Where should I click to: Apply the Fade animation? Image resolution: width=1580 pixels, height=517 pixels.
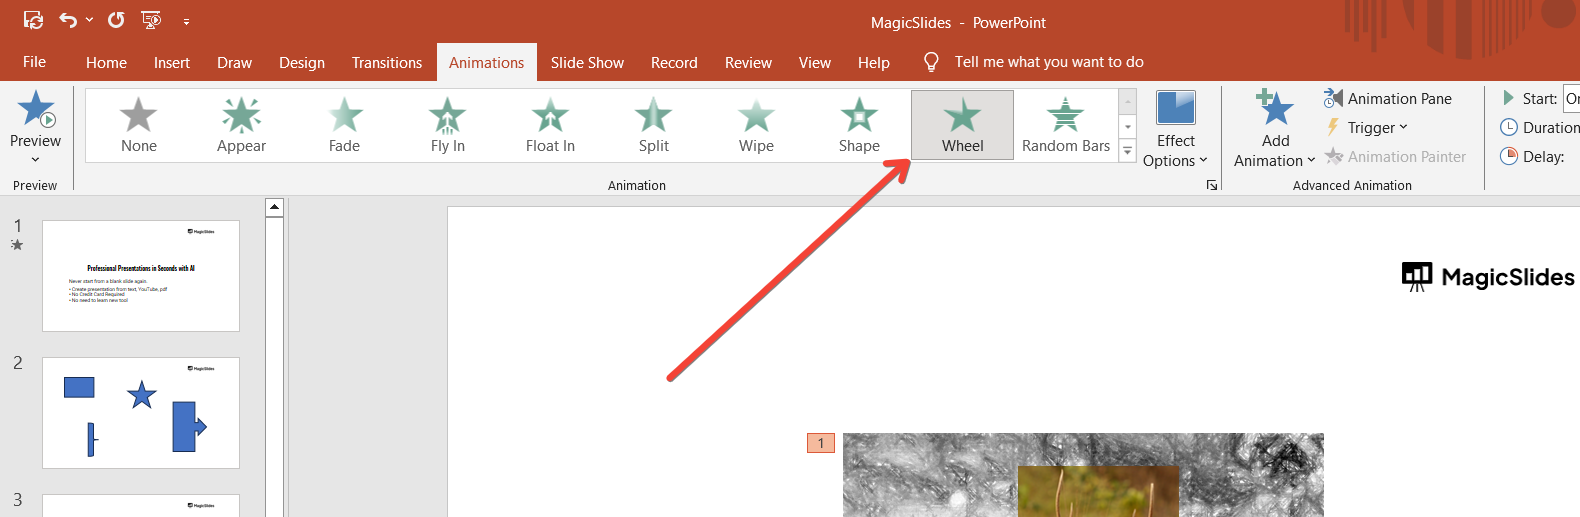point(344,125)
